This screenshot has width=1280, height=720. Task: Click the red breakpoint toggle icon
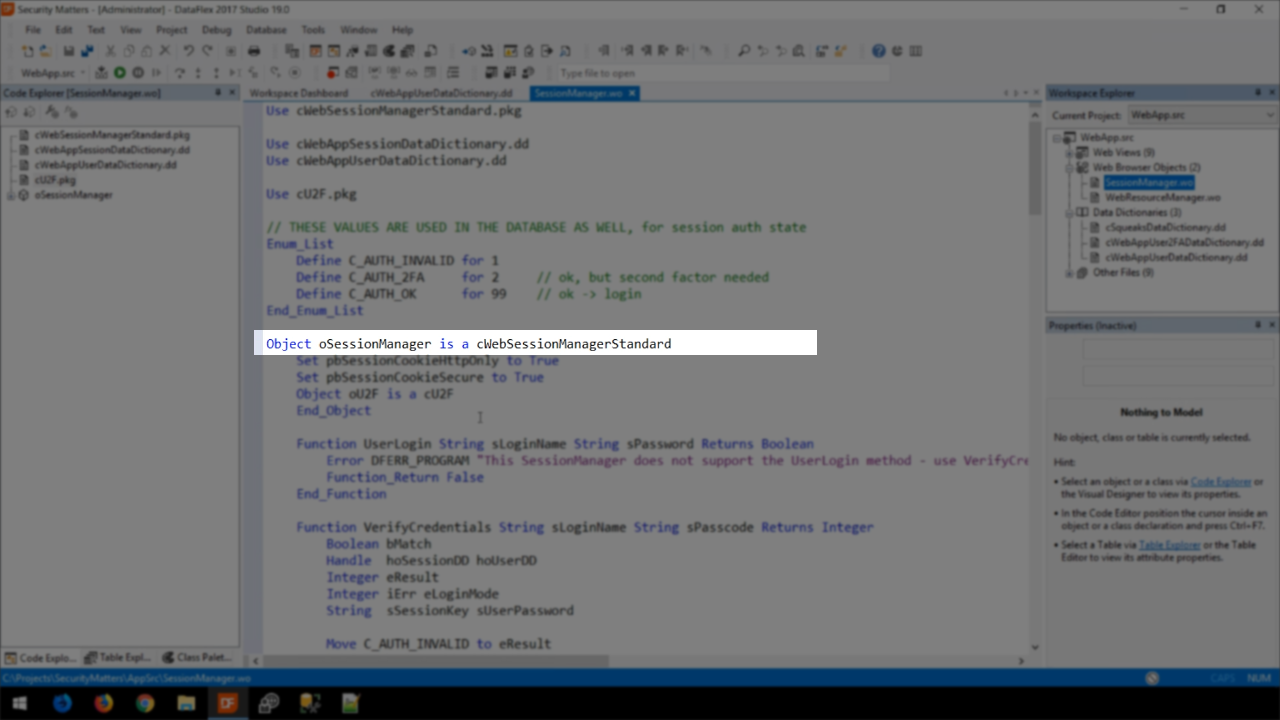pyautogui.click(x=332, y=73)
